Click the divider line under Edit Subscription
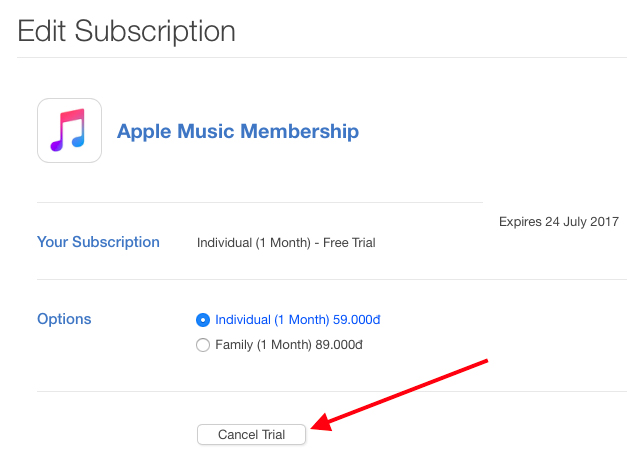627x456 pixels. click(x=320, y=57)
